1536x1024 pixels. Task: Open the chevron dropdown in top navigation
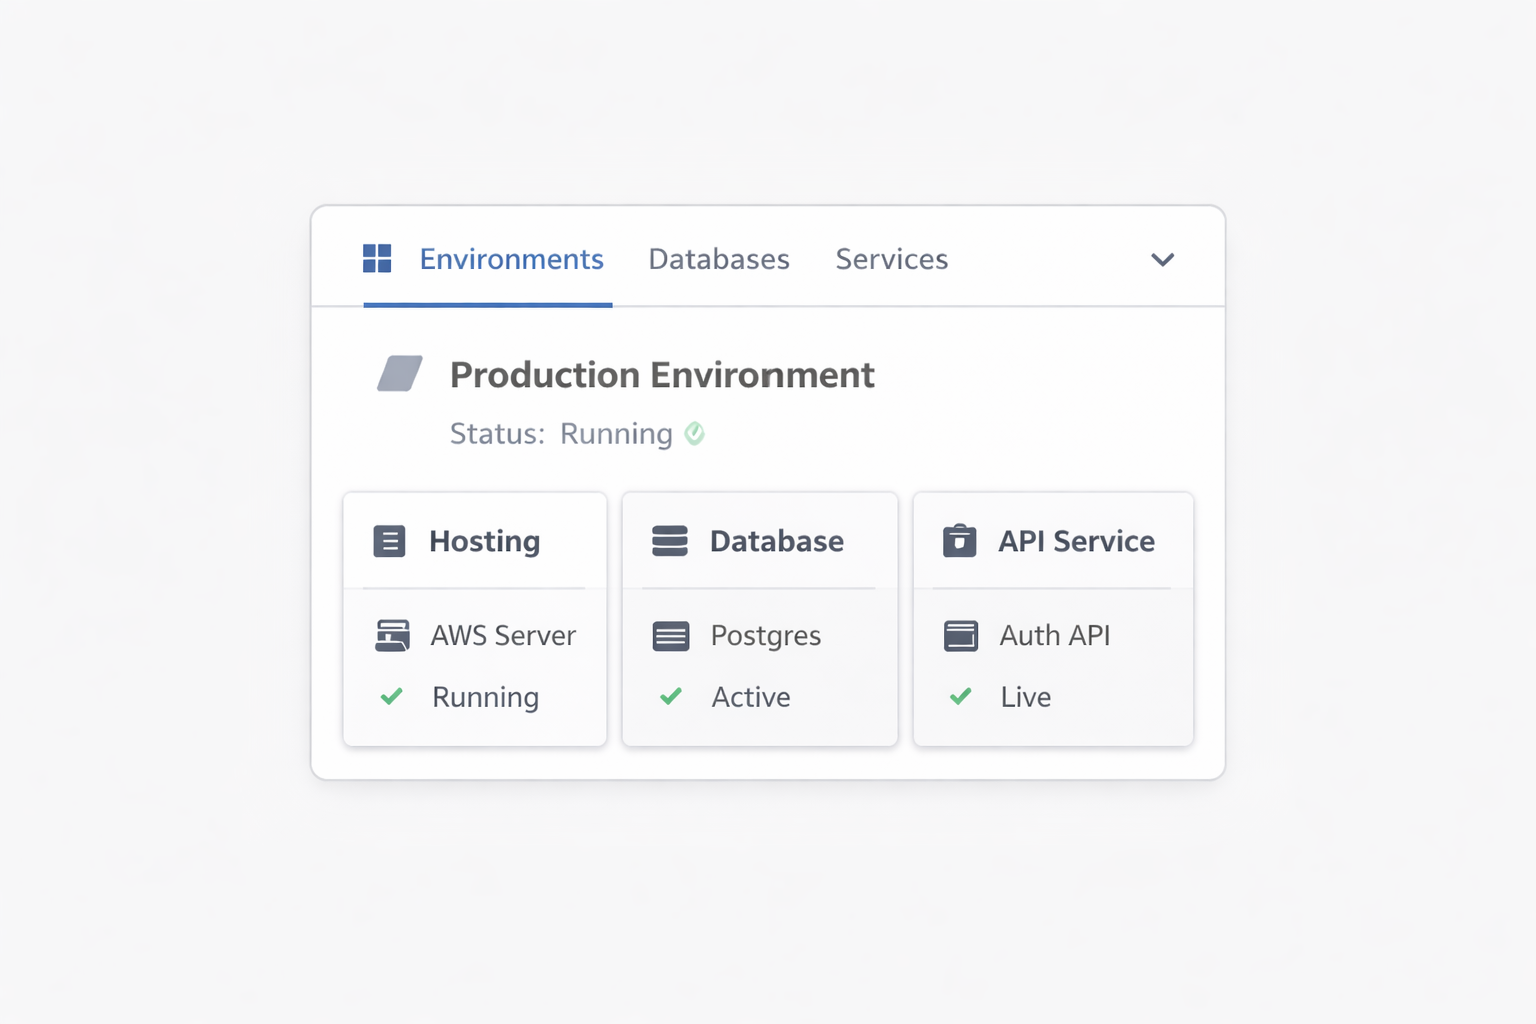[x=1162, y=259]
